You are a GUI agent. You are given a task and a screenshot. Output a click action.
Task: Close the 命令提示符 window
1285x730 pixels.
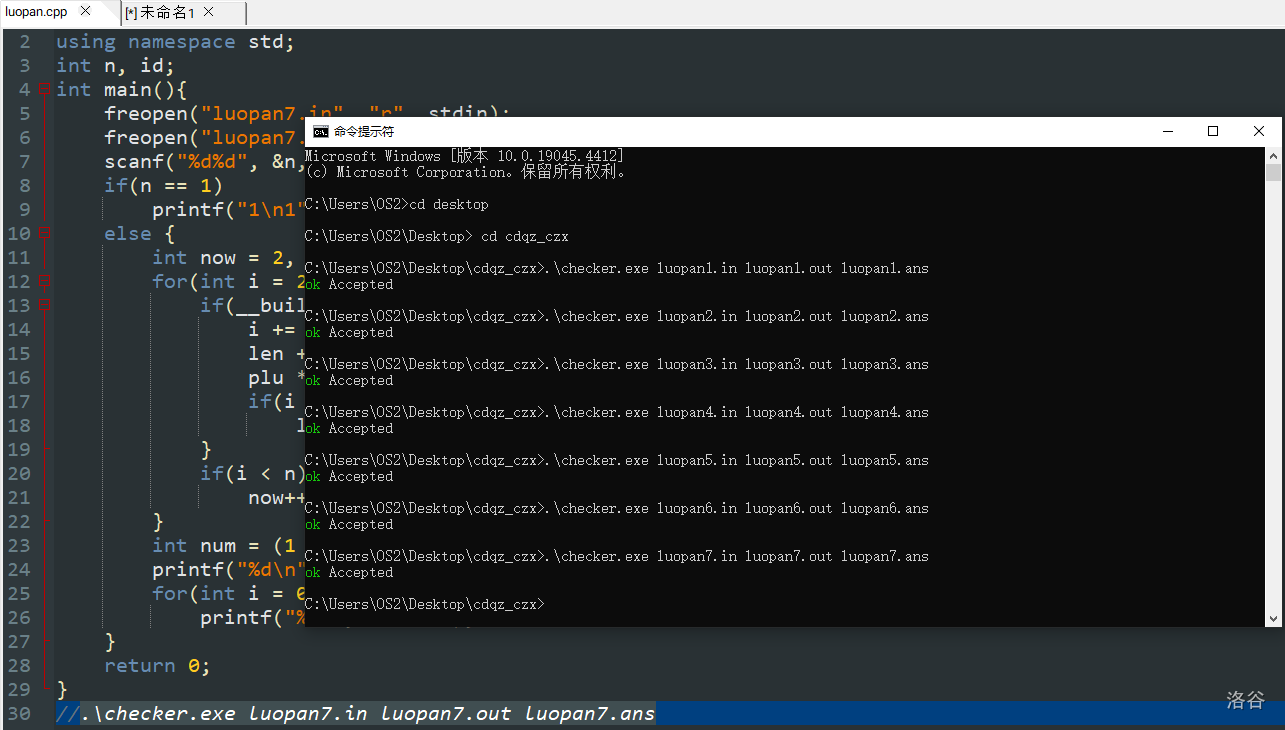tap(1259, 132)
